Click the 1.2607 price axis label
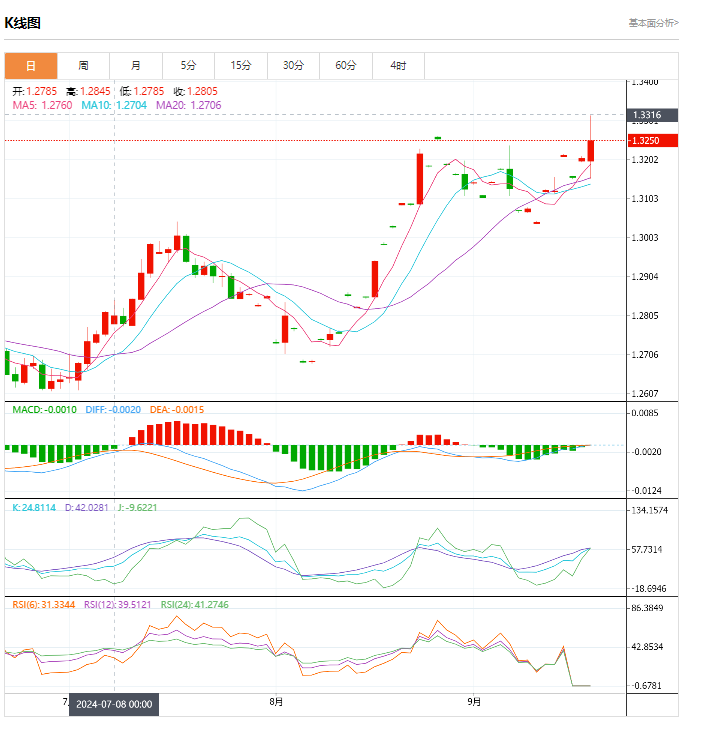 [x=645, y=394]
